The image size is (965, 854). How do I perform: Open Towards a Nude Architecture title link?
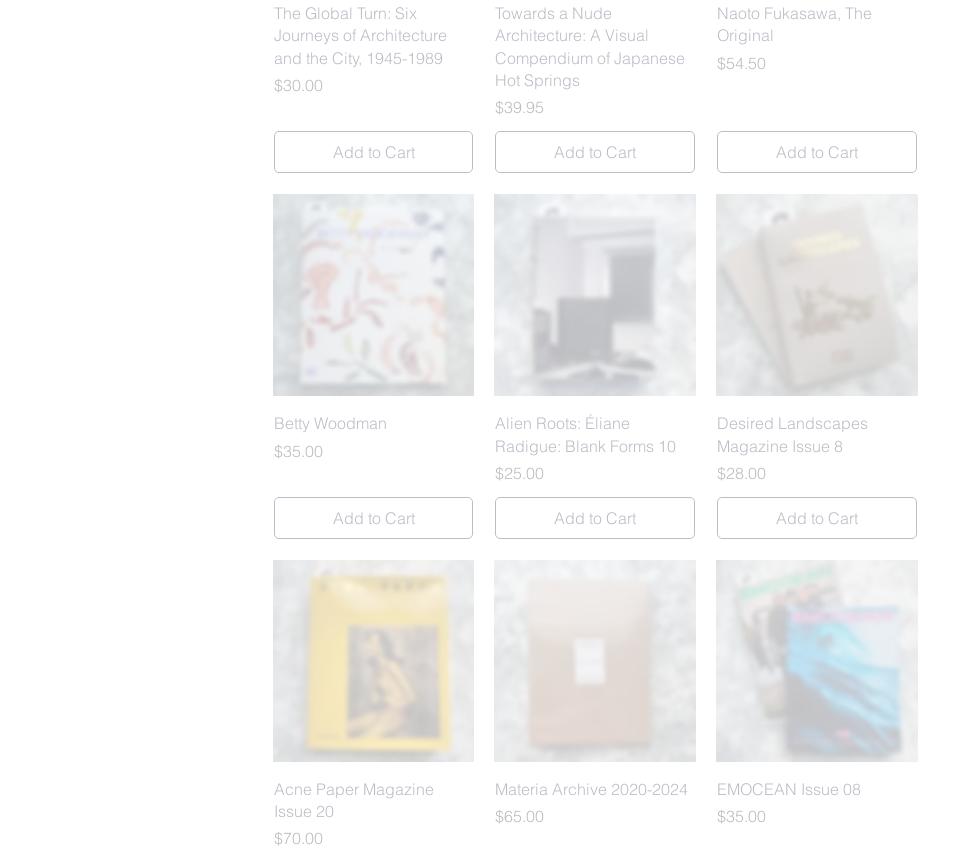click(590, 47)
